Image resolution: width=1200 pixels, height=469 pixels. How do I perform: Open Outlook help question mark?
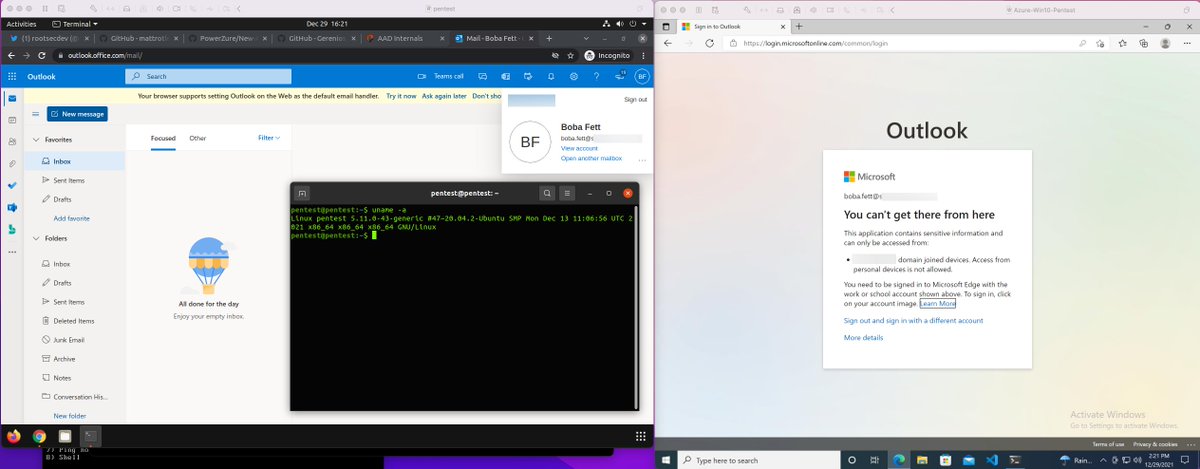[597, 76]
